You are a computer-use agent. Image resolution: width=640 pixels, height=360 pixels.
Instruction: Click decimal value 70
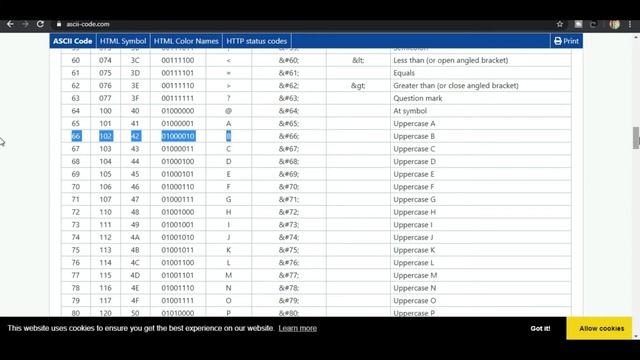pos(76,187)
